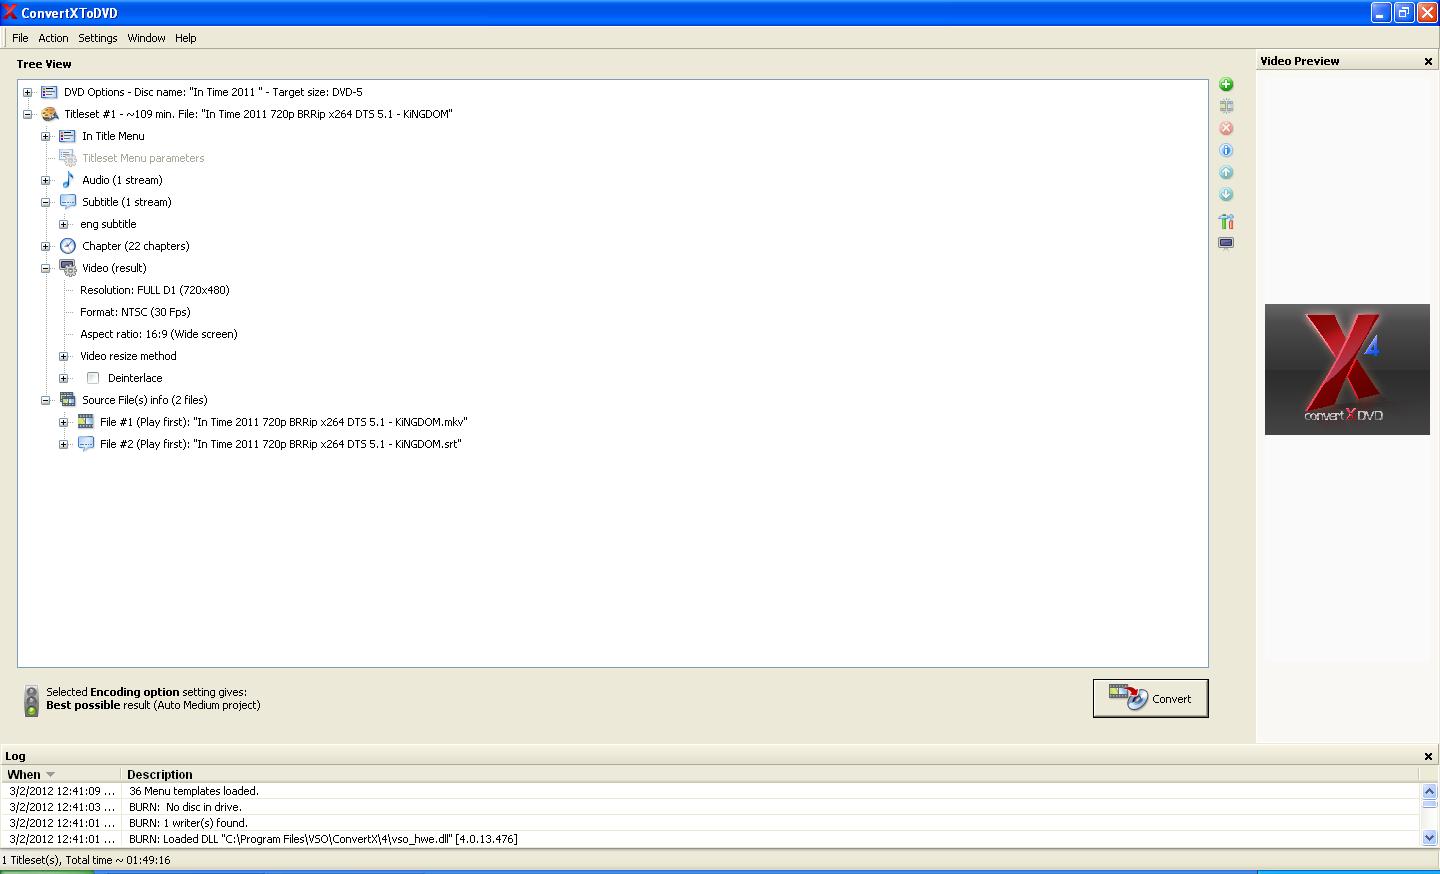Viewport: 1440px width, 874px height.
Task: Expand the Chapter (22 chapters) node
Action: [45, 246]
